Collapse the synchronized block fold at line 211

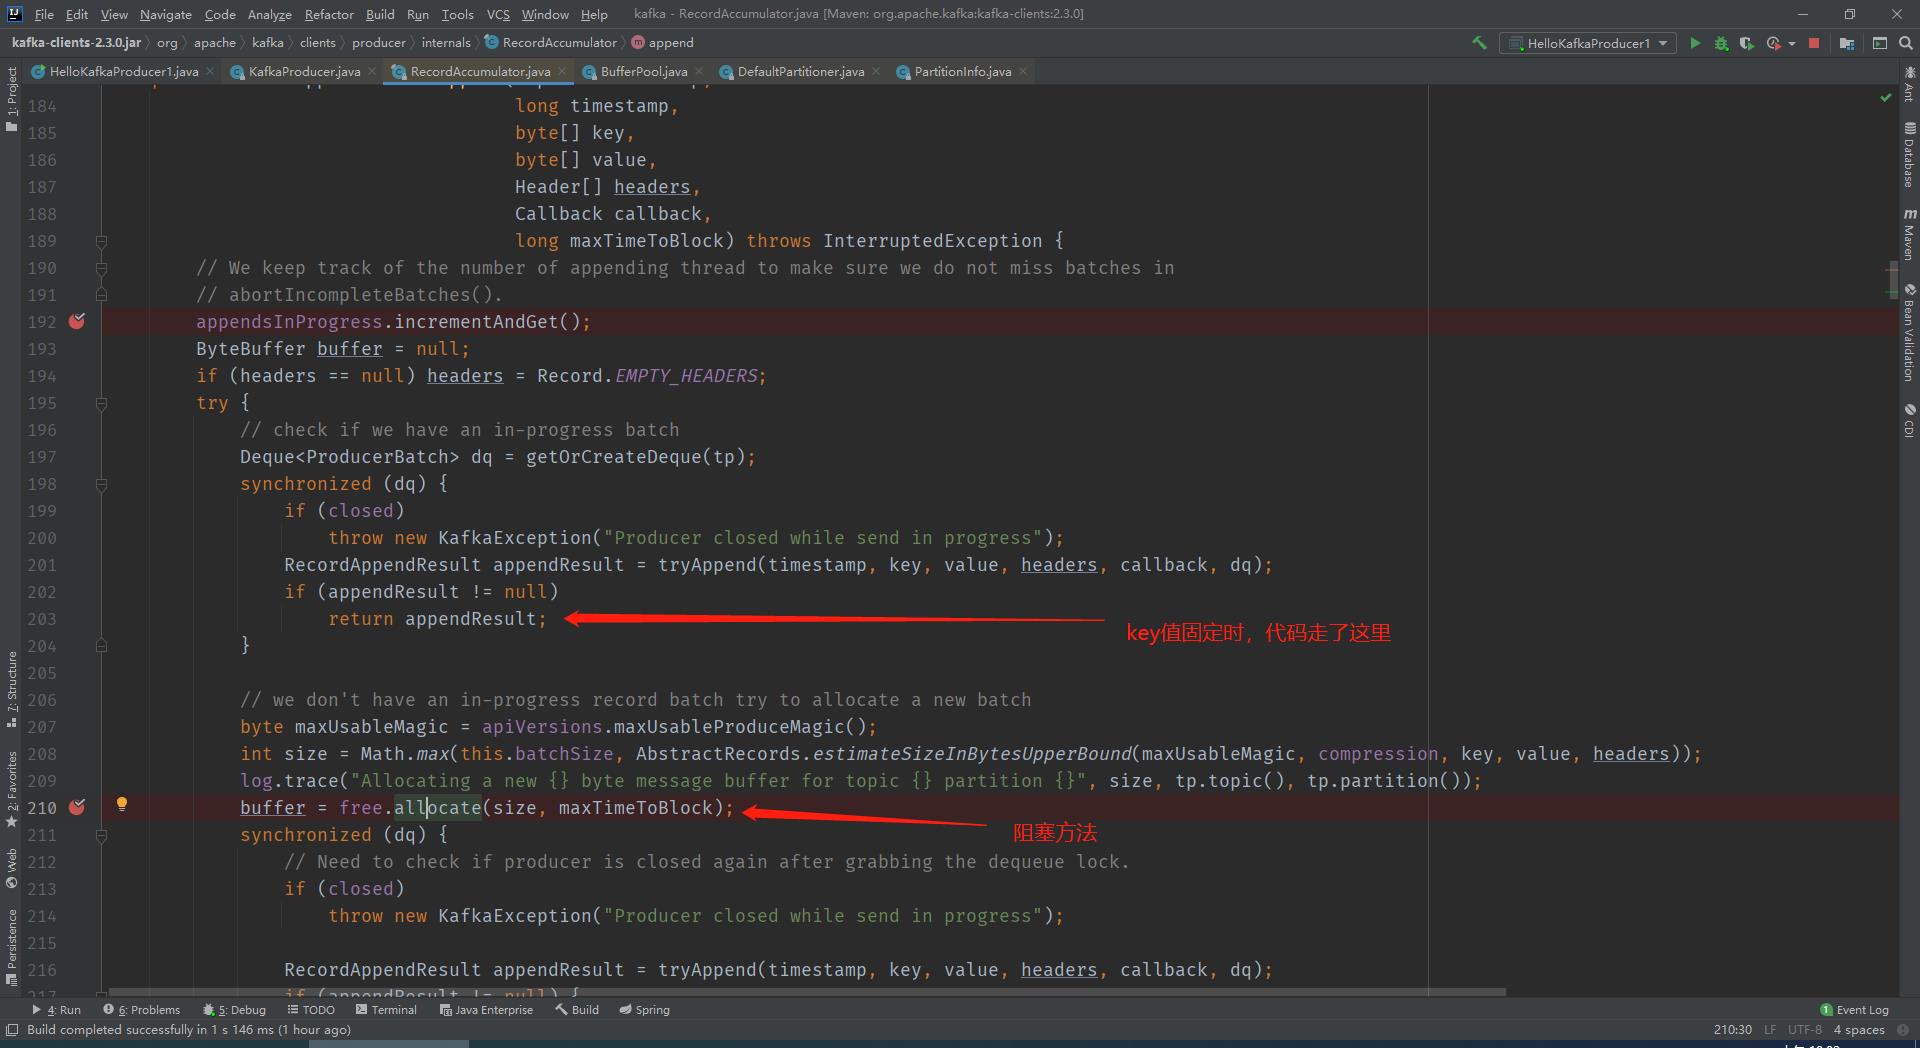101,835
